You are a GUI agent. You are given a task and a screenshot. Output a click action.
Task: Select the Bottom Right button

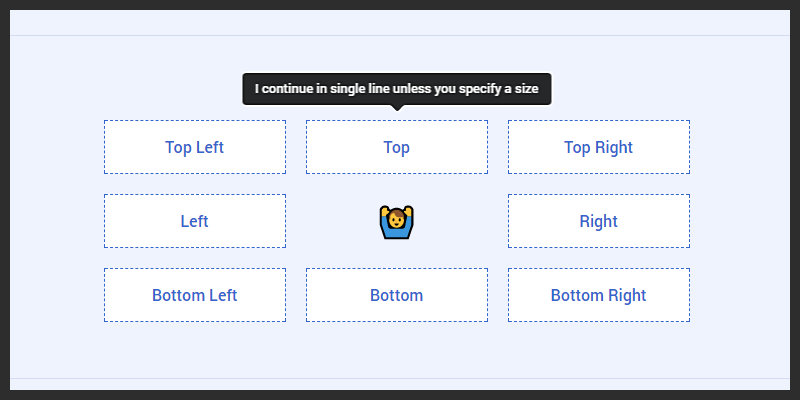598,295
